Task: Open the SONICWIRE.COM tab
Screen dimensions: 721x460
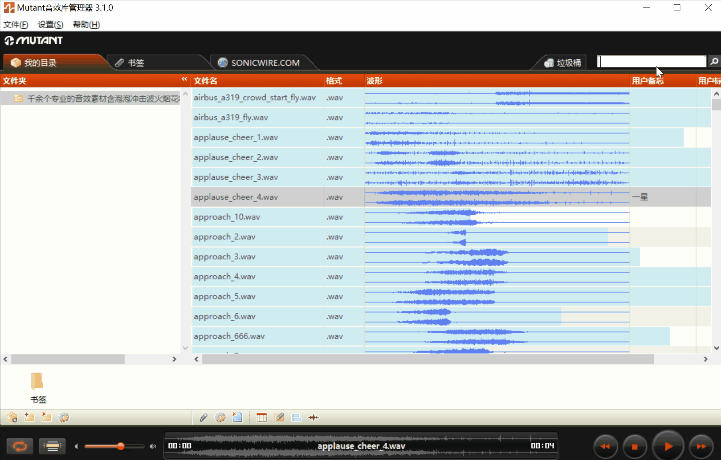Action: point(258,62)
